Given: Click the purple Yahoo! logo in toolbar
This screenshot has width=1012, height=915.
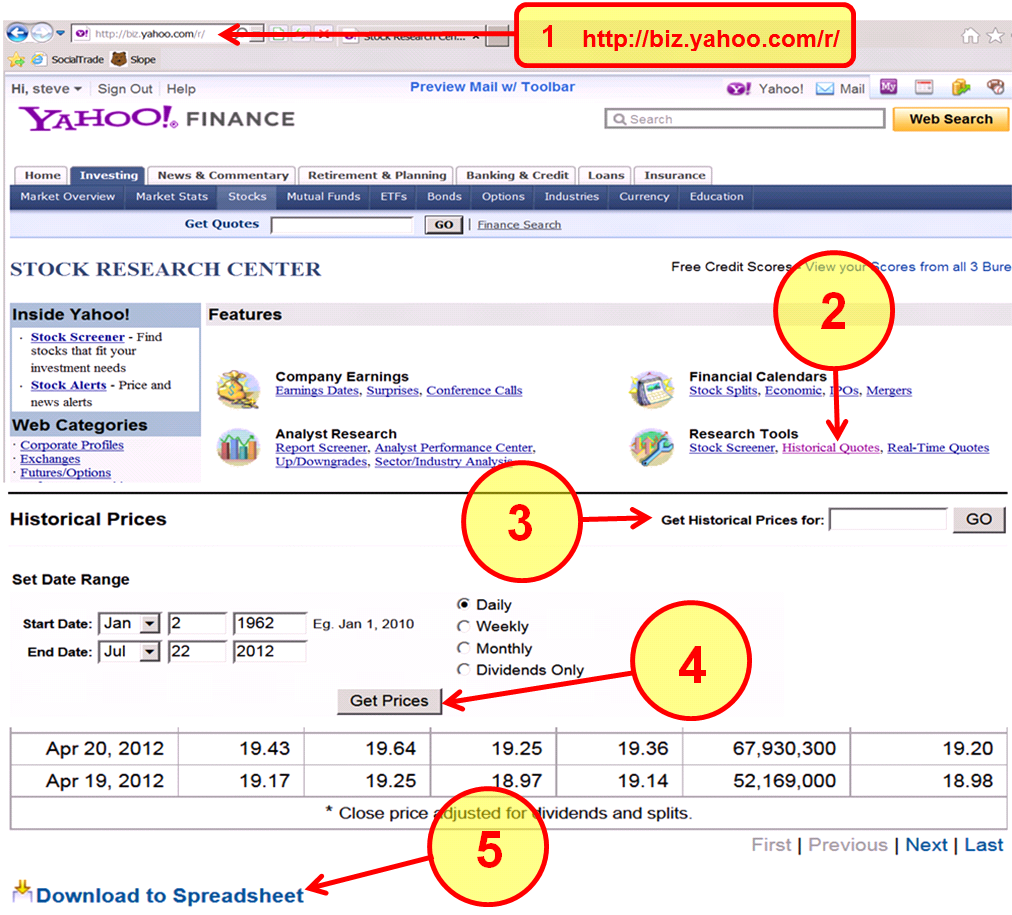Looking at the screenshot, I should click(x=739, y=89).
